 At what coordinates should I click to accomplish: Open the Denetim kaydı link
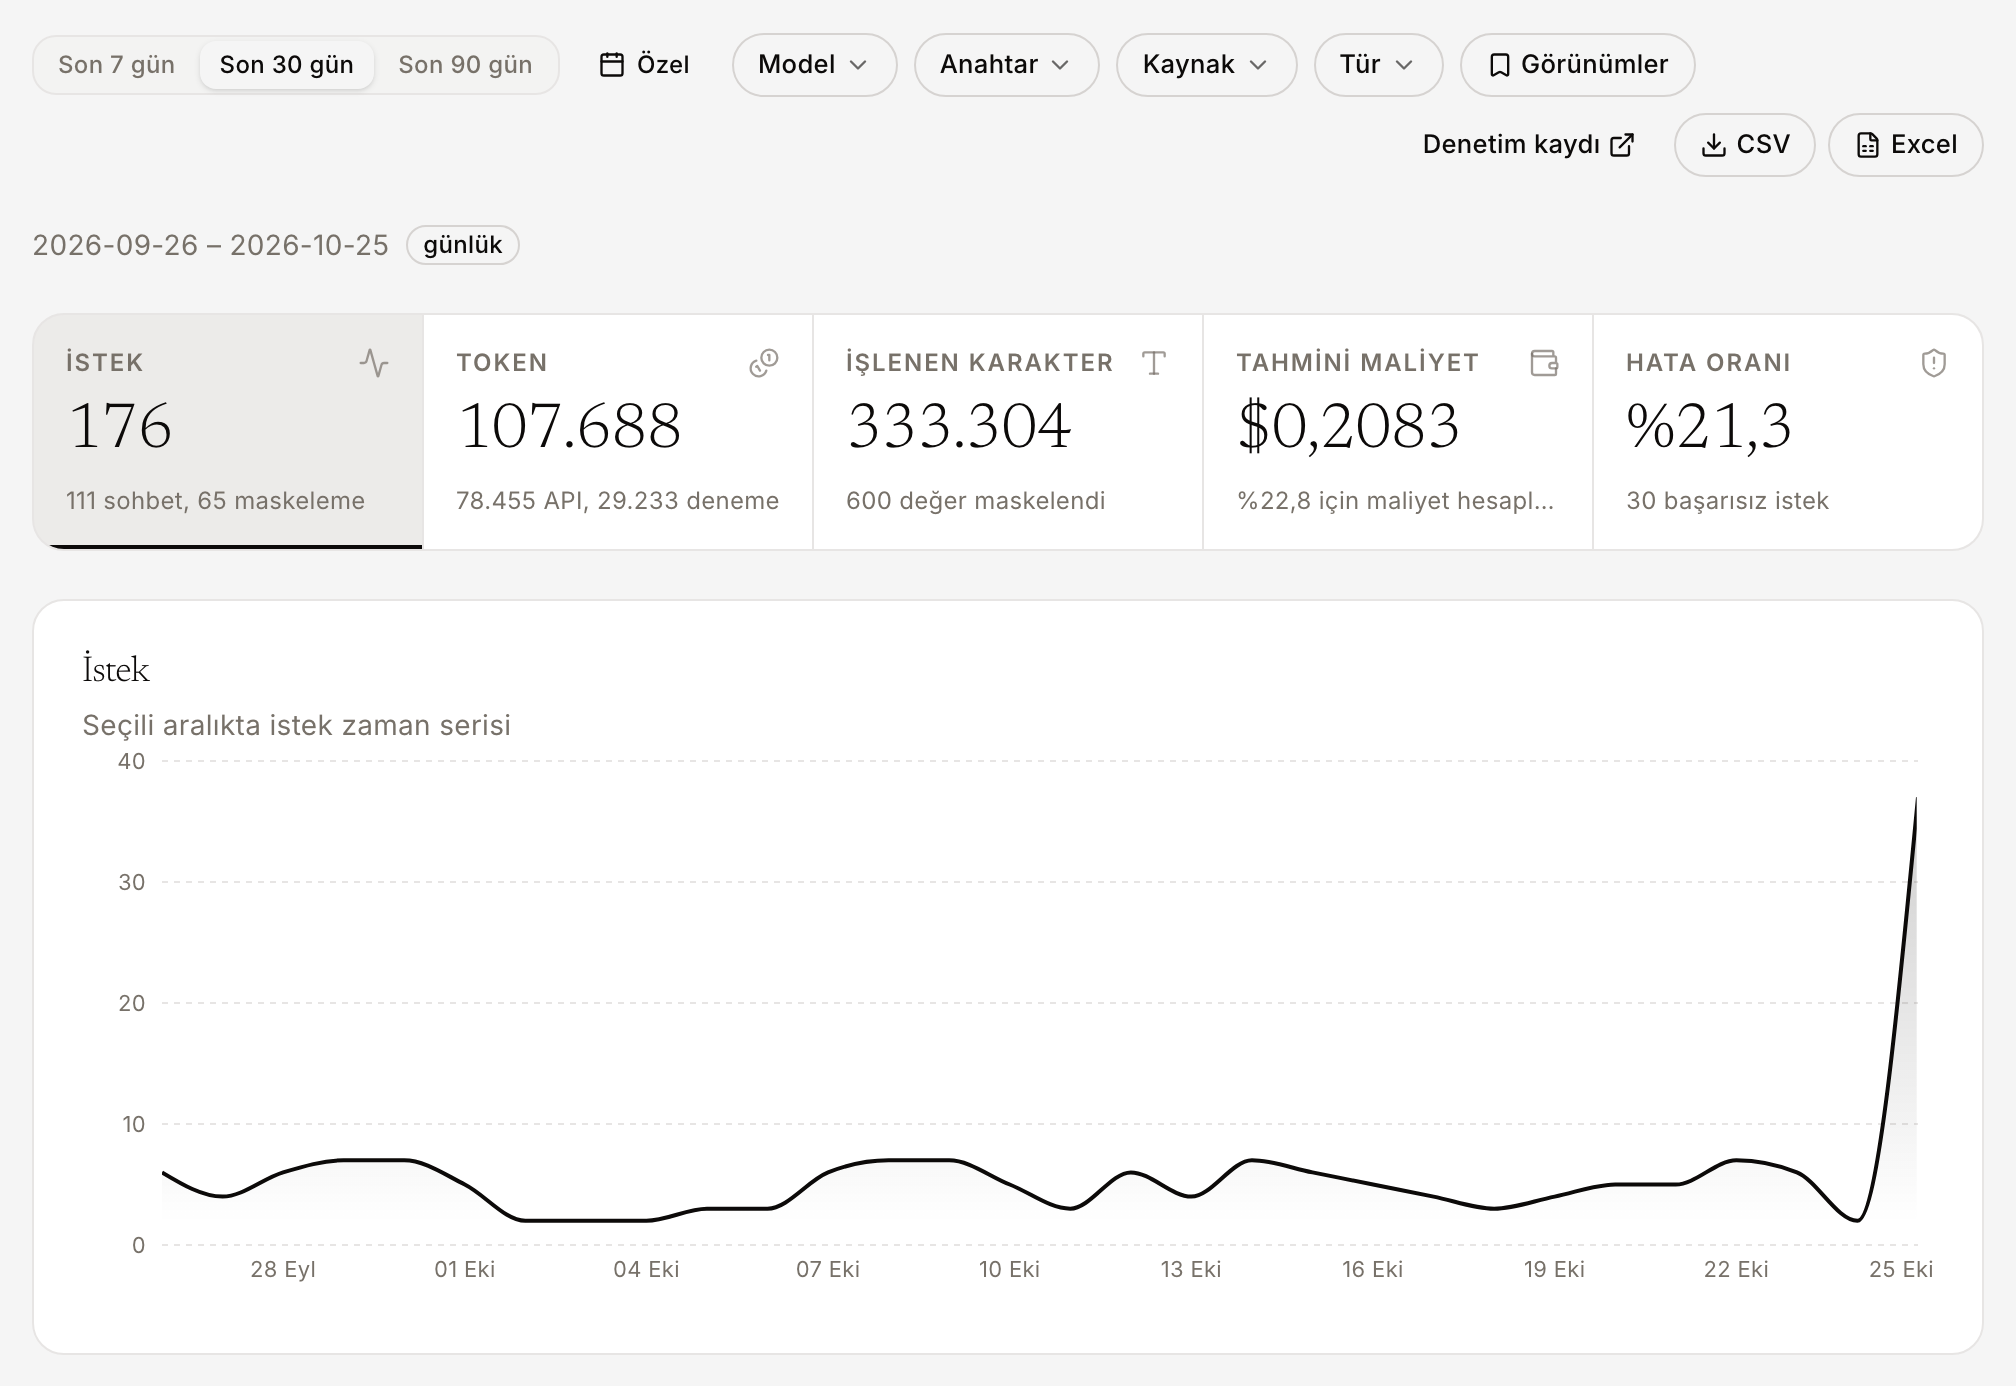[1528, 145]
